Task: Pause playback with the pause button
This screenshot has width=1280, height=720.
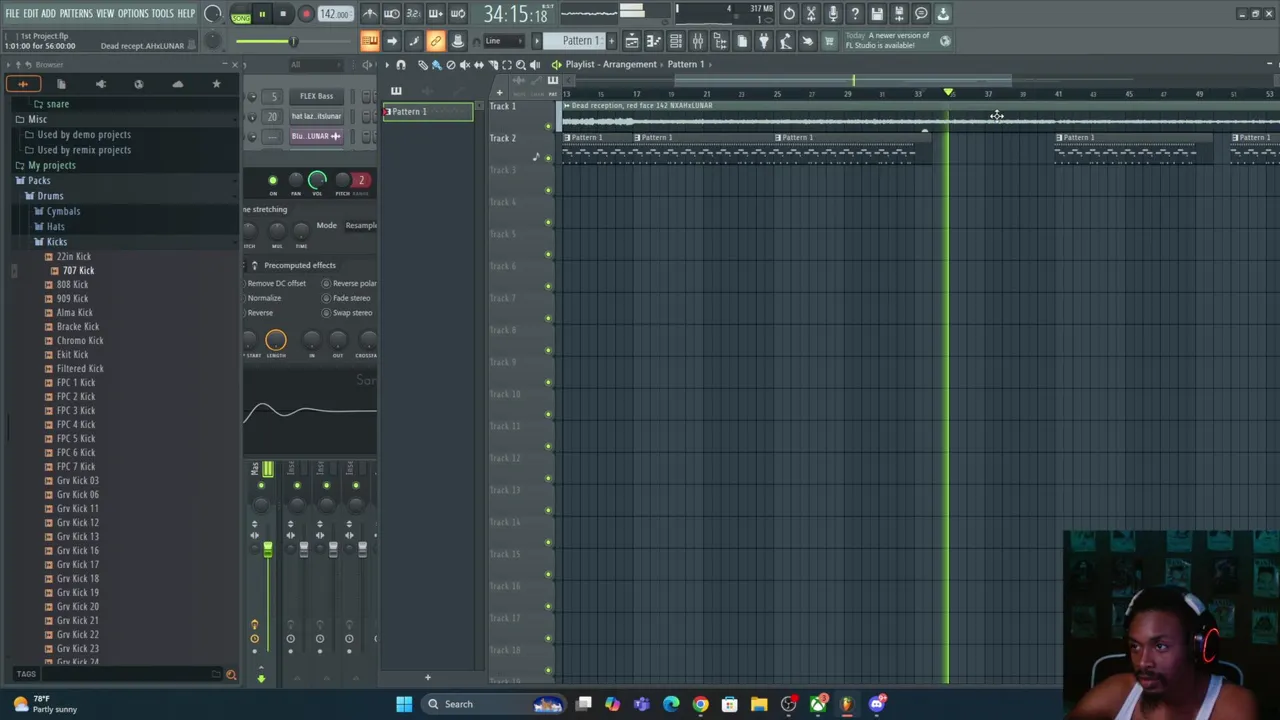Action: tap(262, 14)
